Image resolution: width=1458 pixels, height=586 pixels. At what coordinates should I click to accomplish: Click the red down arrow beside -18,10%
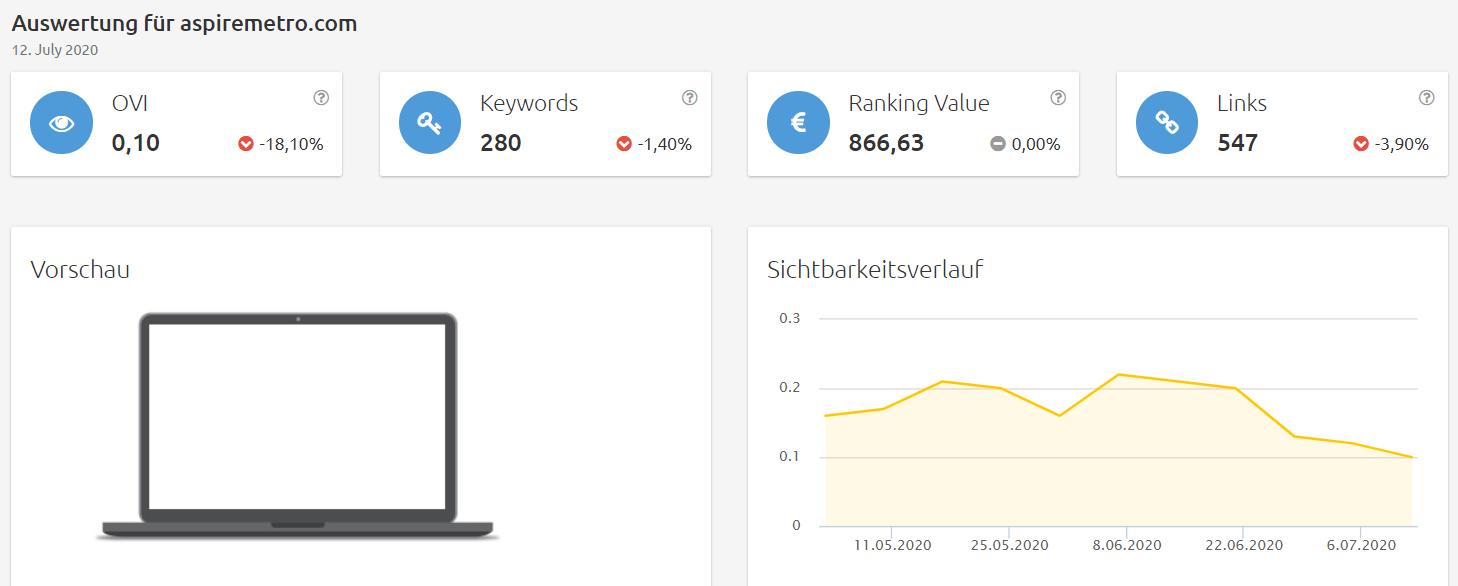pos(246,144)
